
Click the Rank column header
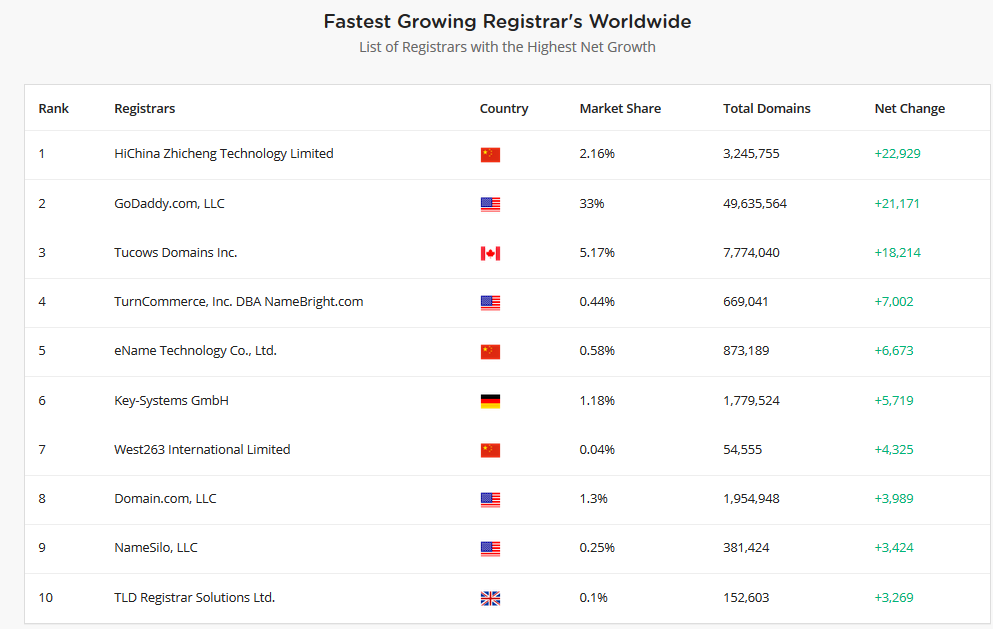coord(53,108)
